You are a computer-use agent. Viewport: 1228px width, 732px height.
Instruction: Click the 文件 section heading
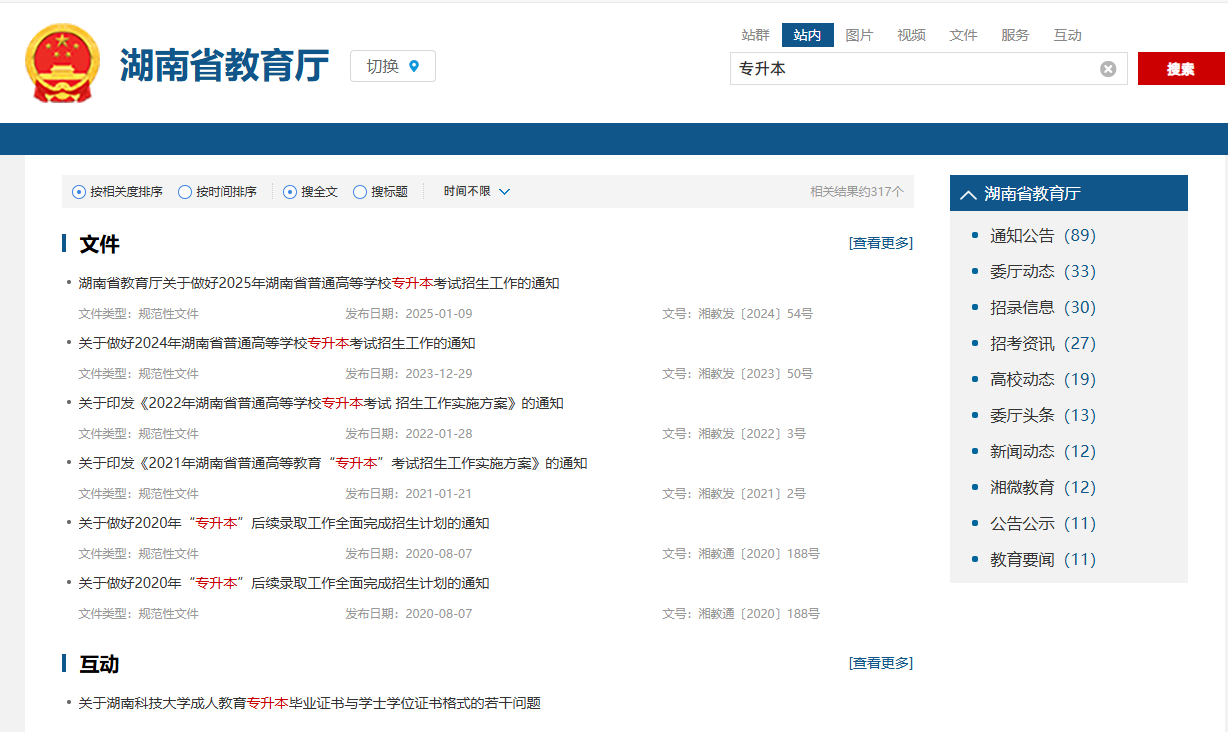click(99, 244)
